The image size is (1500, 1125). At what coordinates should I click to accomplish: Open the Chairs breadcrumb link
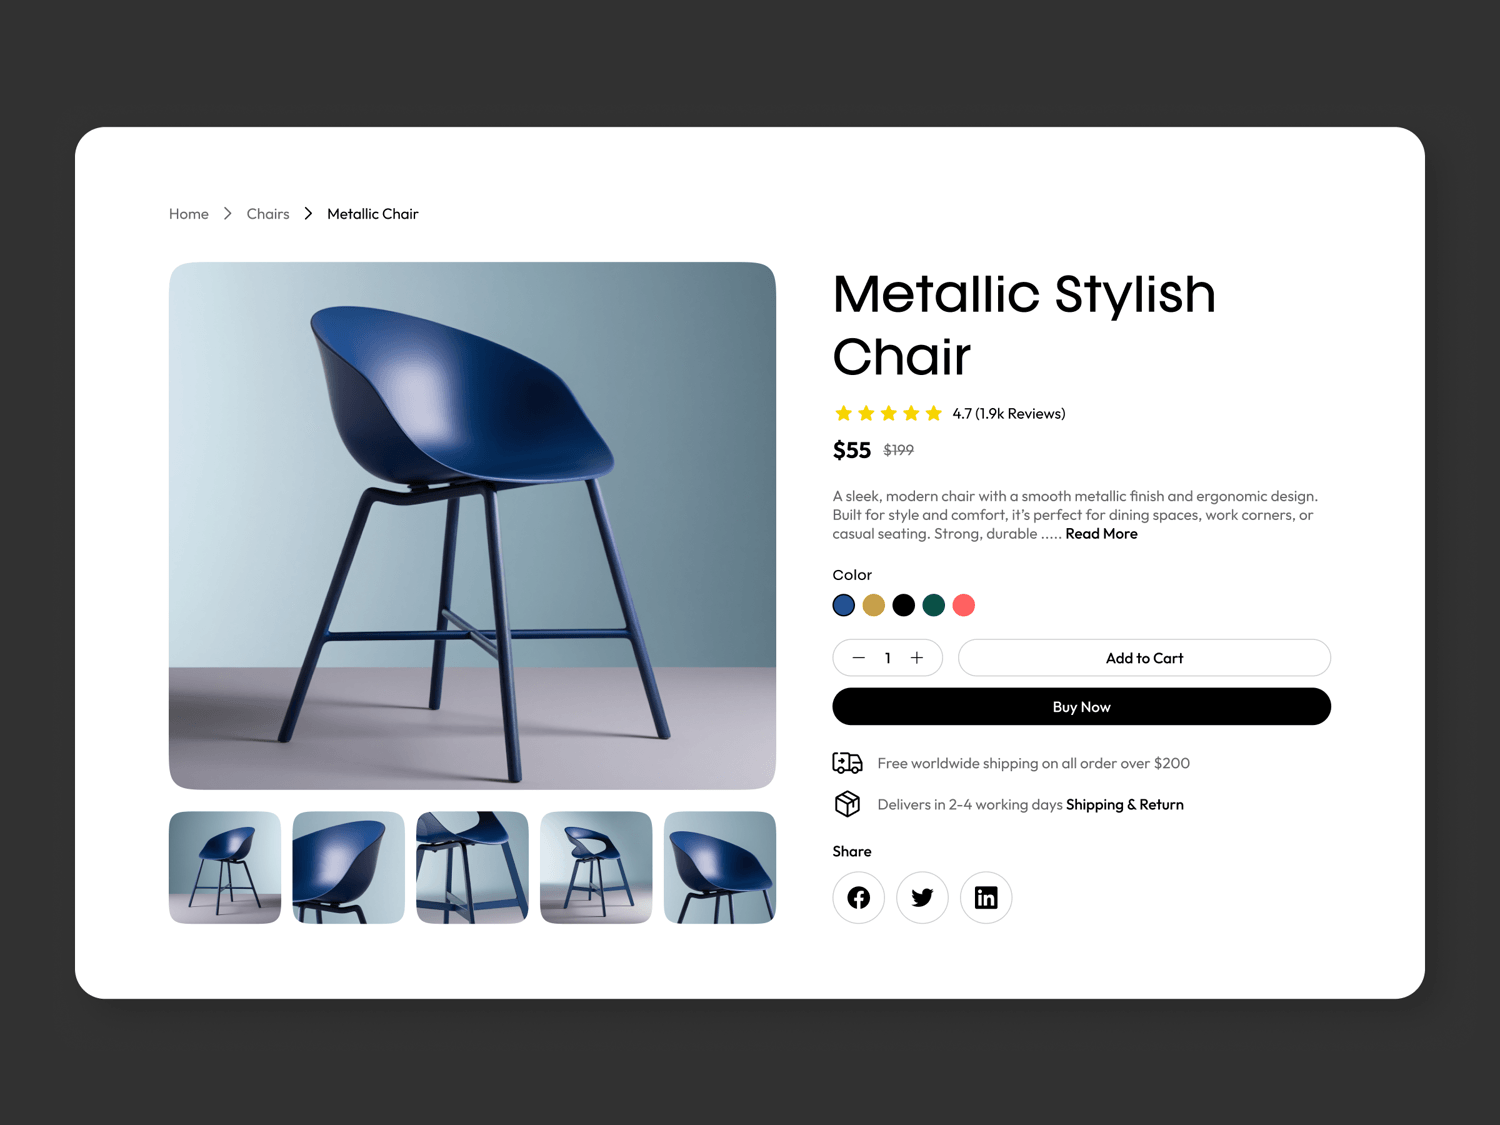pyautogui.click(x=268, y=214)
